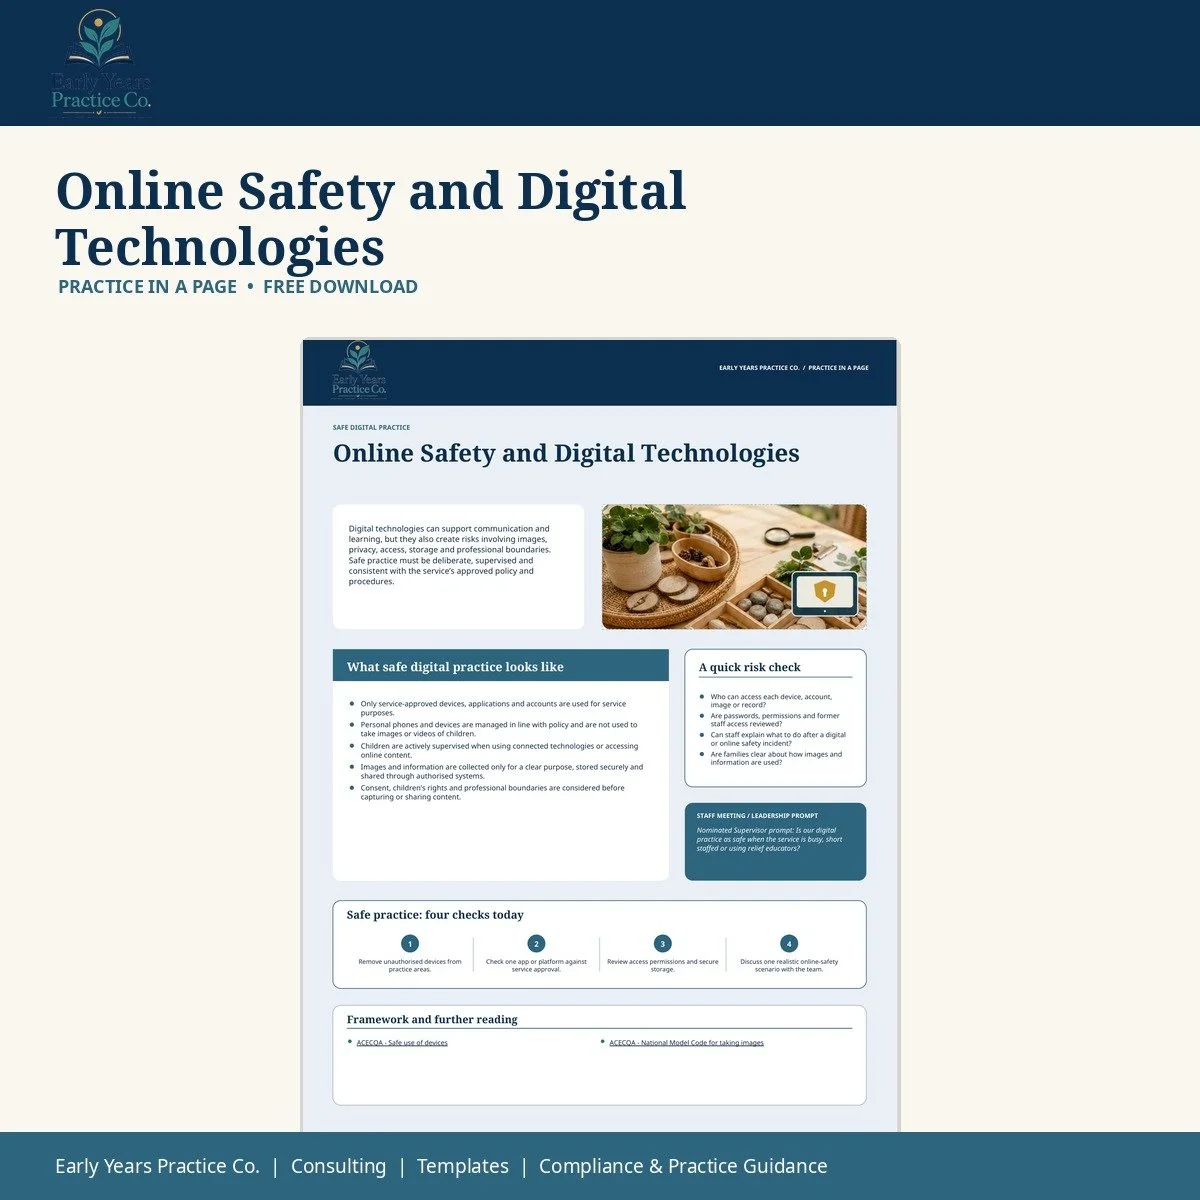The width and height of the screenshot is (1200, 1200).
Task: Click the main title Online Safety and Digital Technologies
Action: [371, 219]
